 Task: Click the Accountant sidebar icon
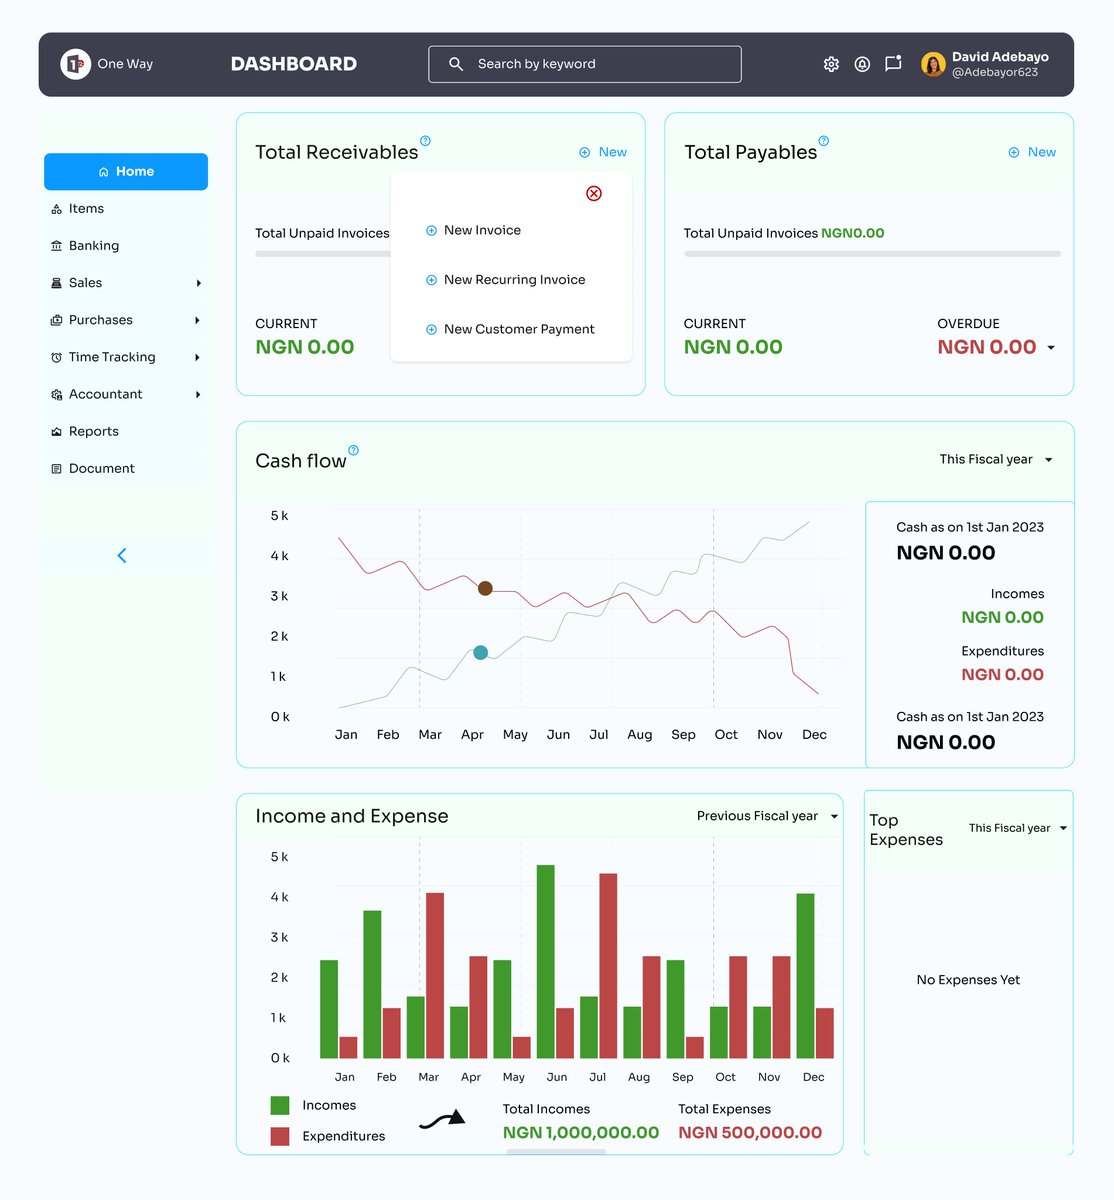[56, 394]
